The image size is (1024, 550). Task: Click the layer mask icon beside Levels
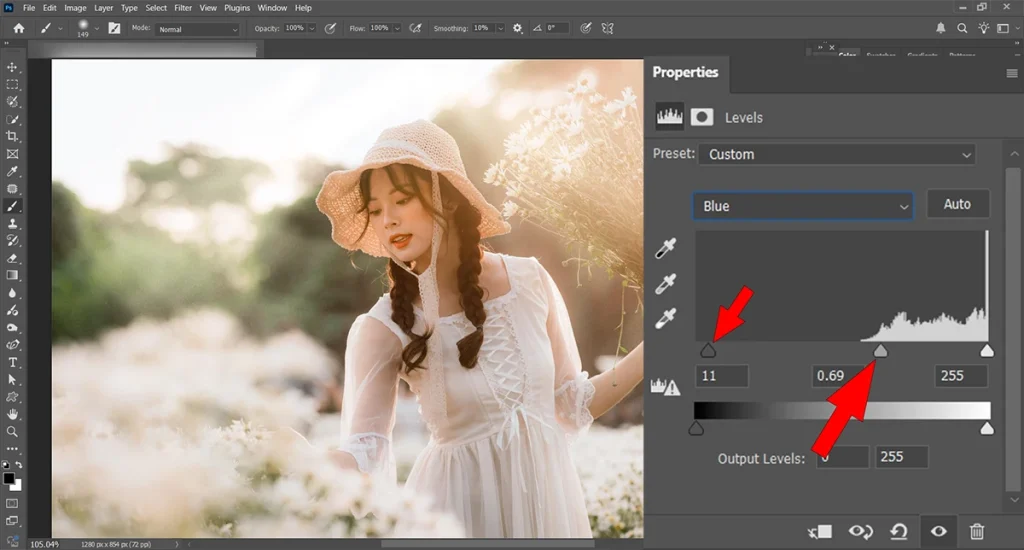coord(702,117)
